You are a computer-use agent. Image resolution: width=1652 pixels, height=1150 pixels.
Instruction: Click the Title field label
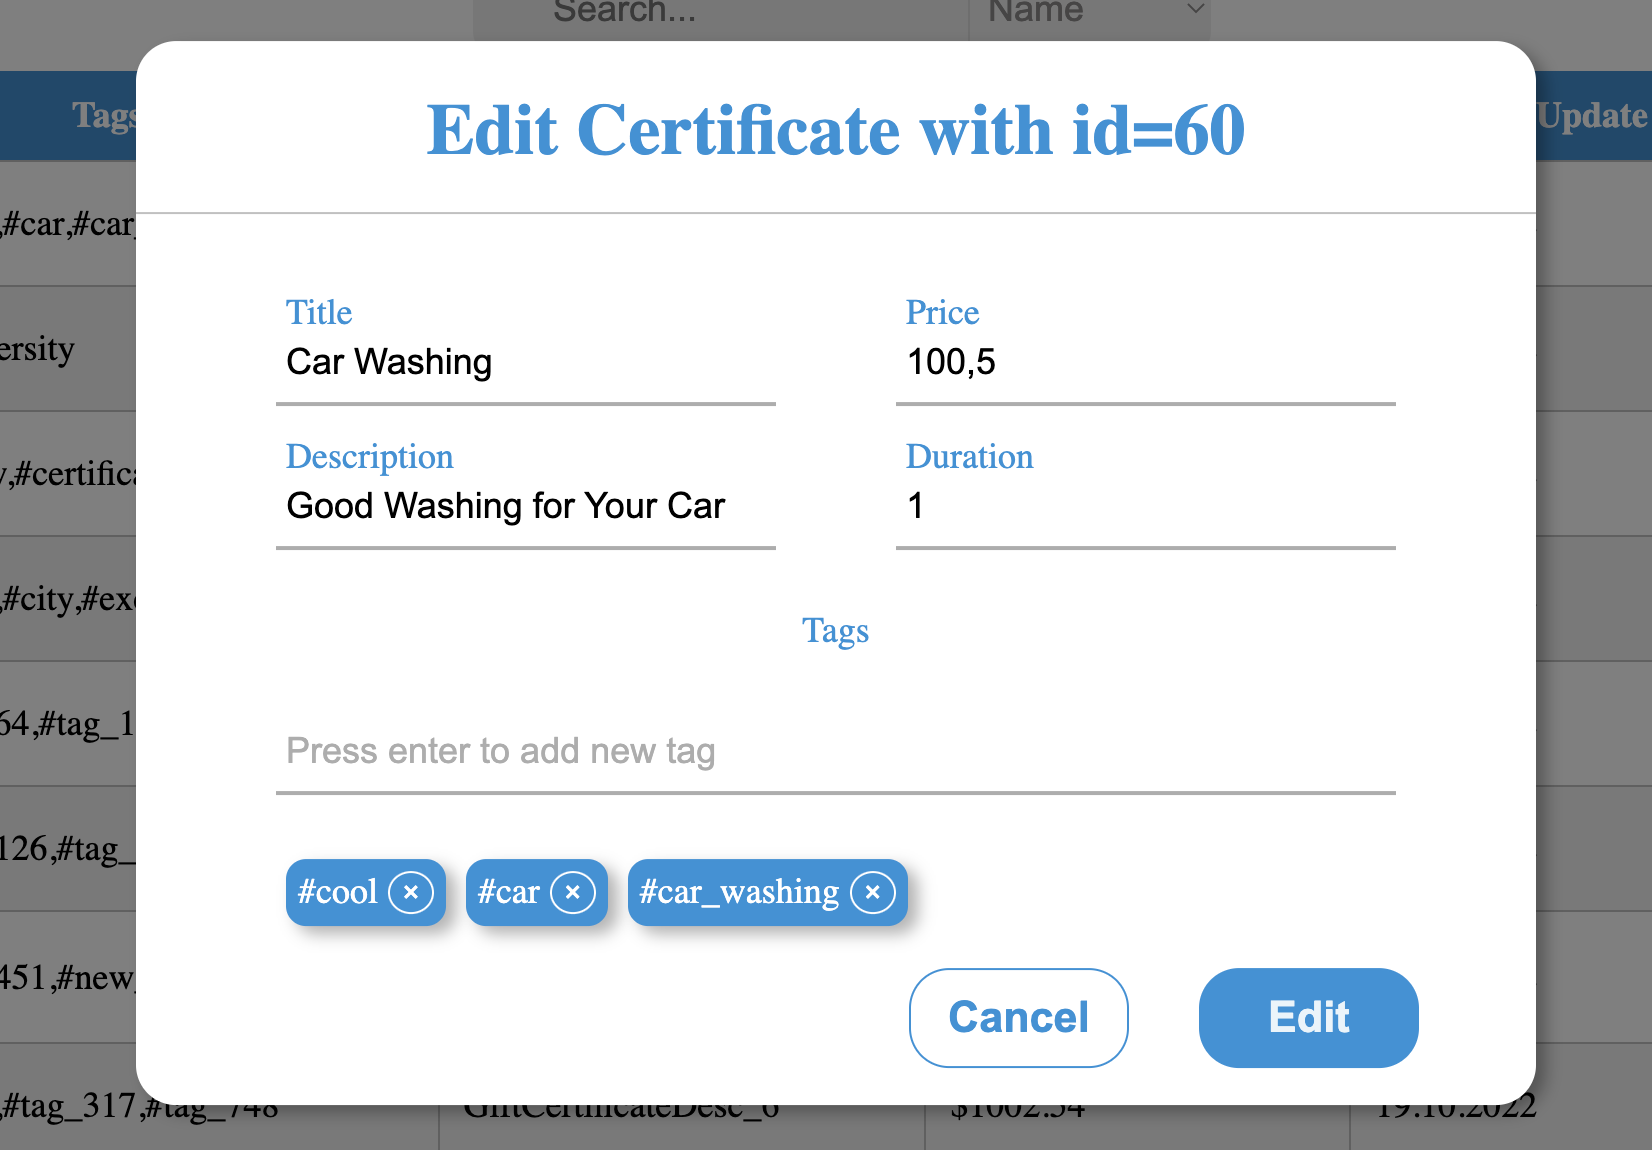tap(319, 312)
